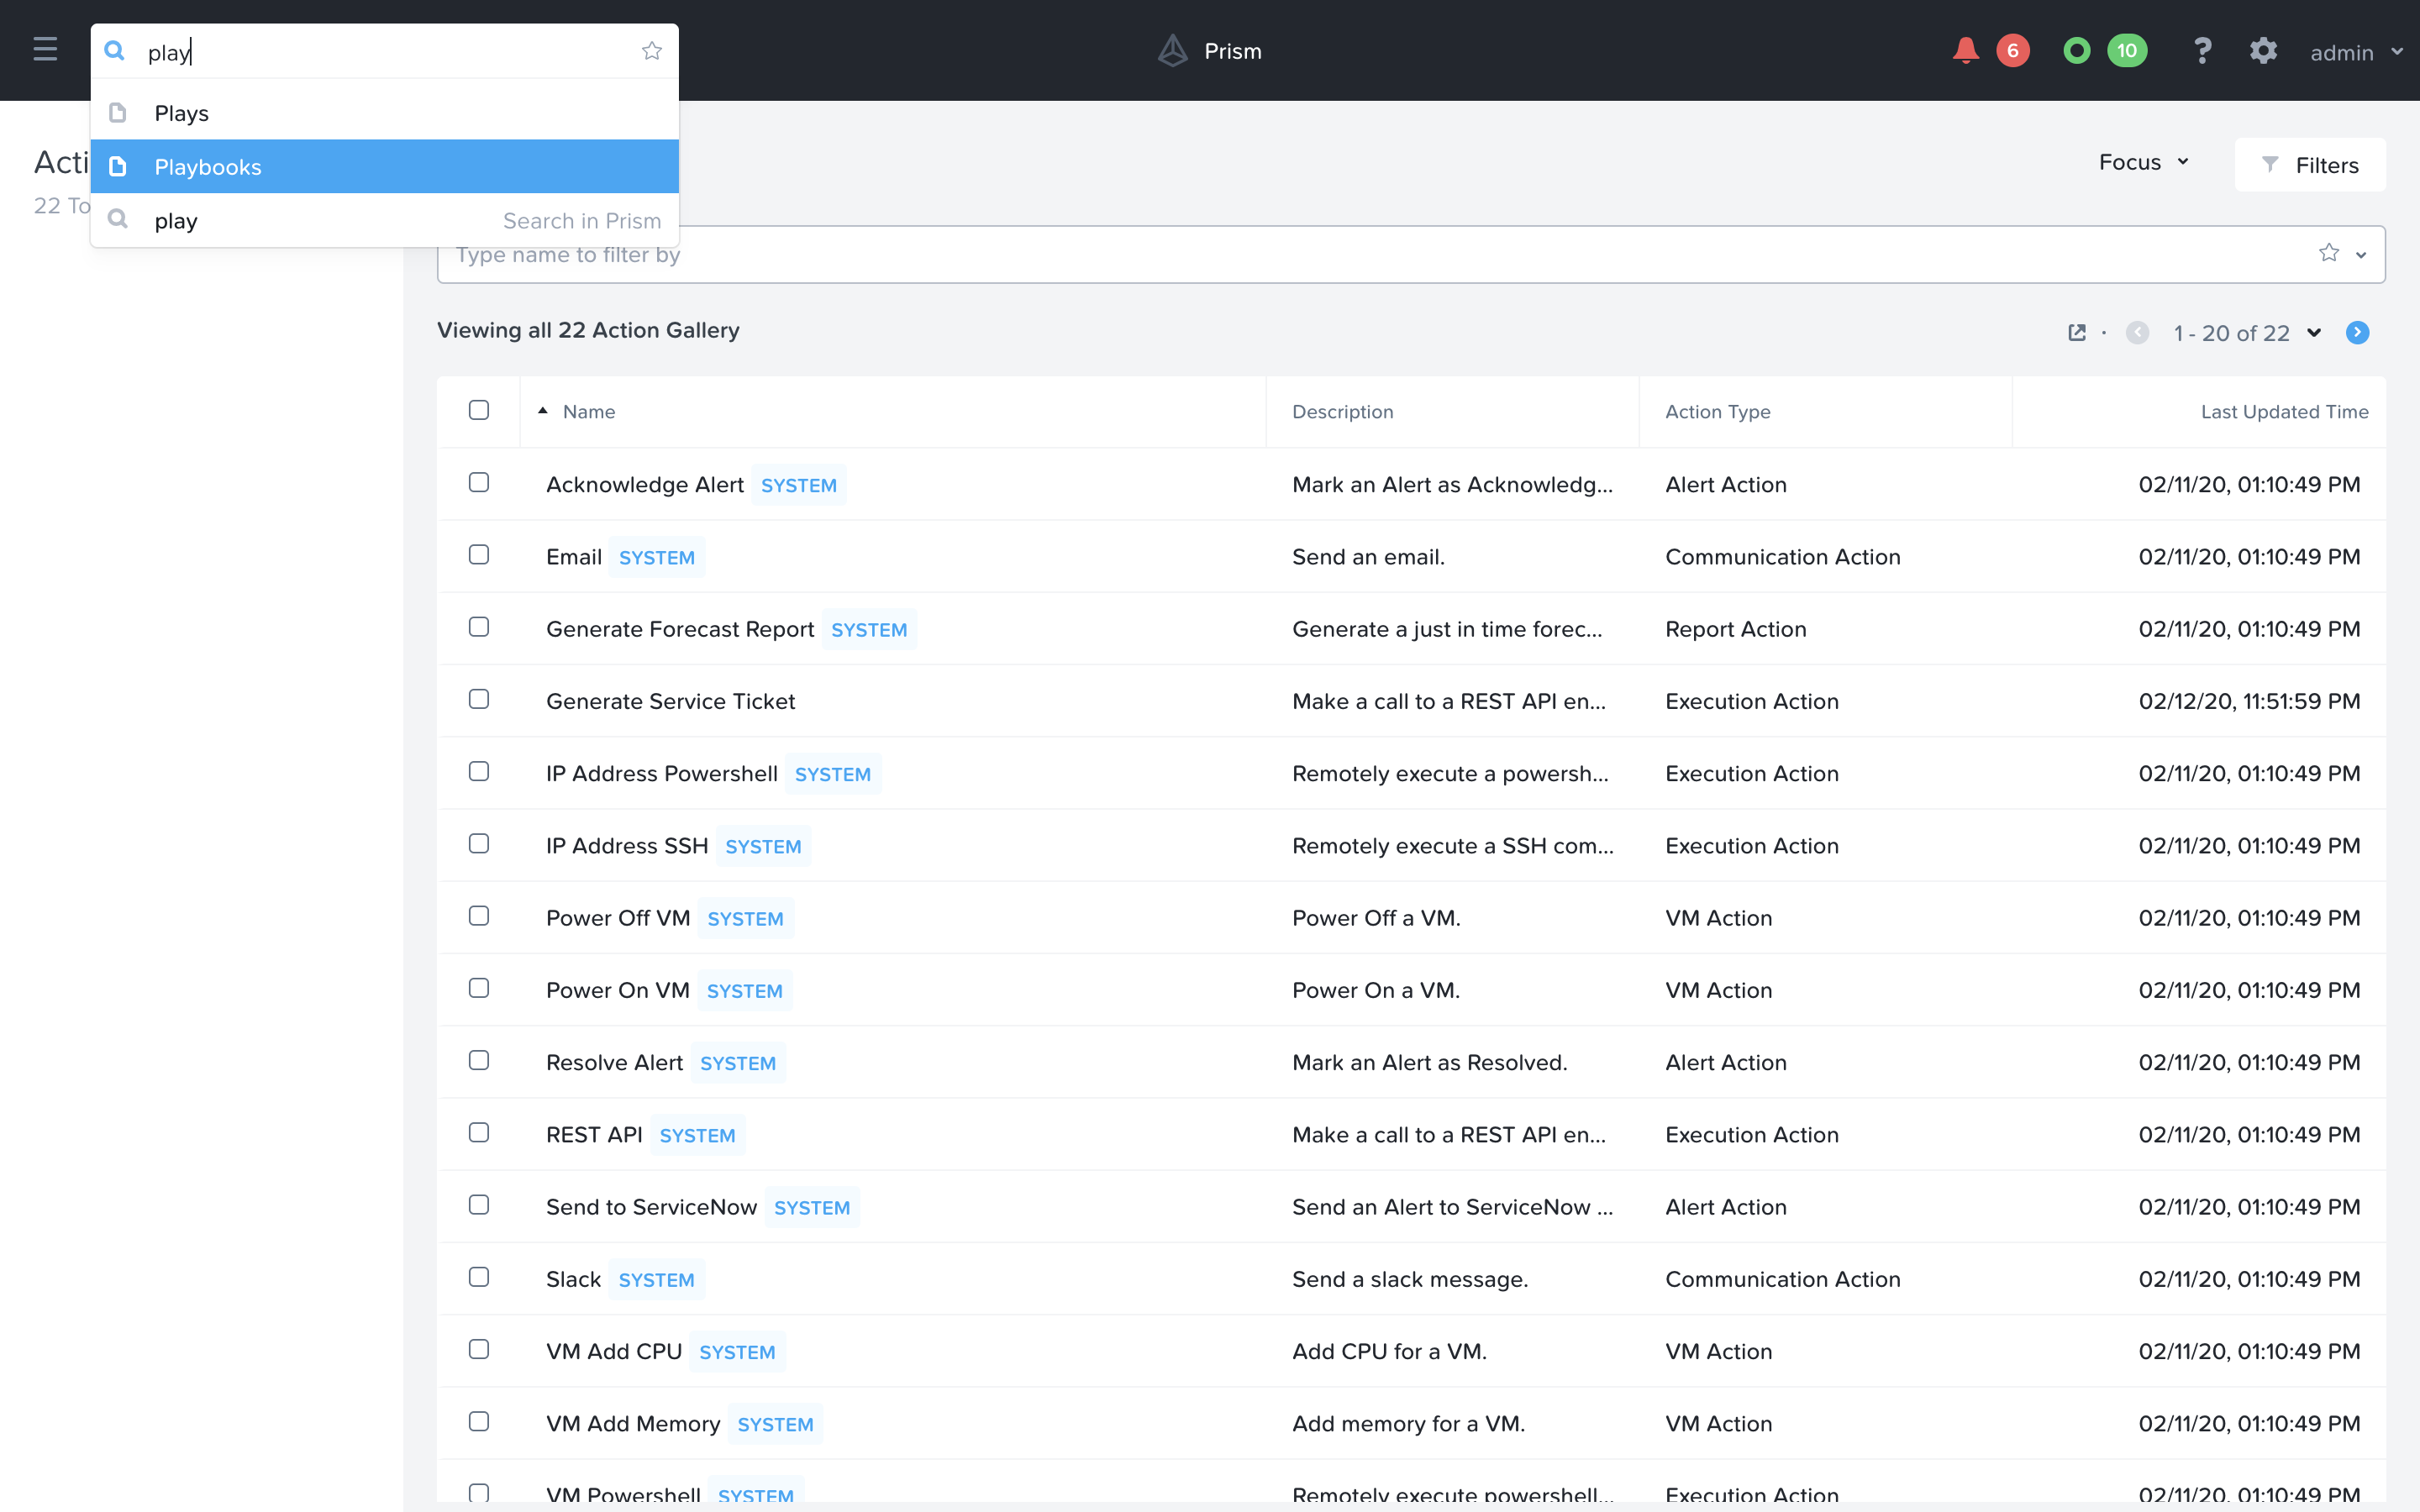The width and height of the screenshot is (2420, 1512).
Task: Click the Name column sort arrow
Action: point(543,411)
